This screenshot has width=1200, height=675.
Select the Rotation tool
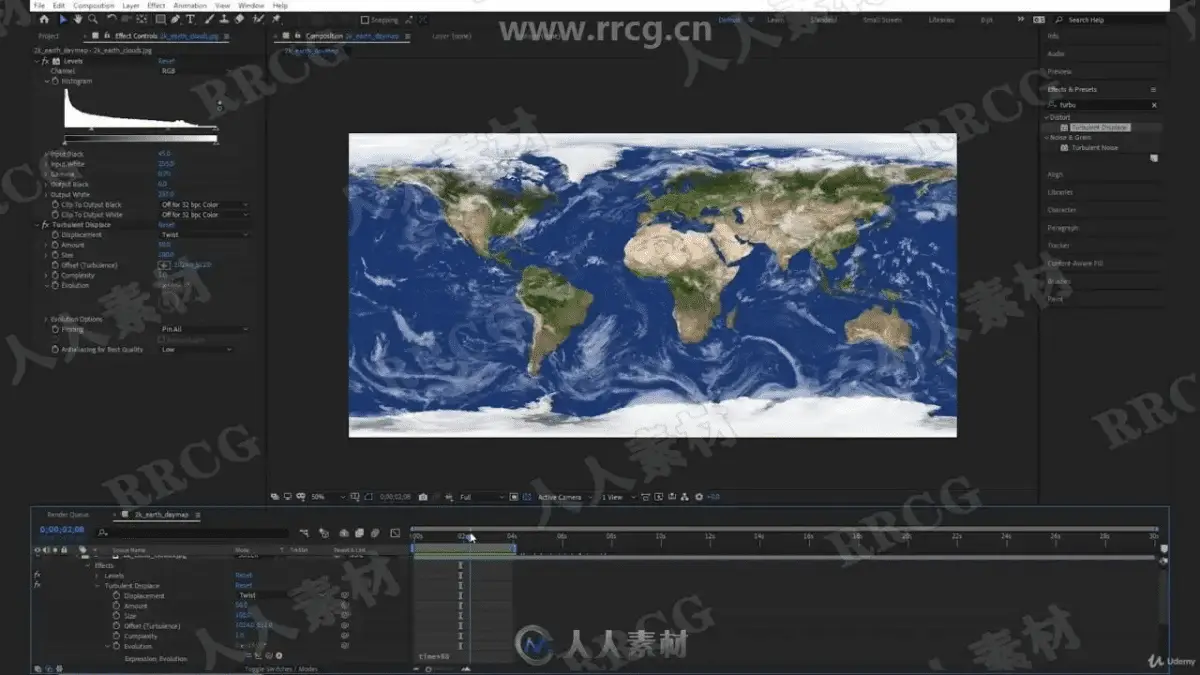coord(111,19)
